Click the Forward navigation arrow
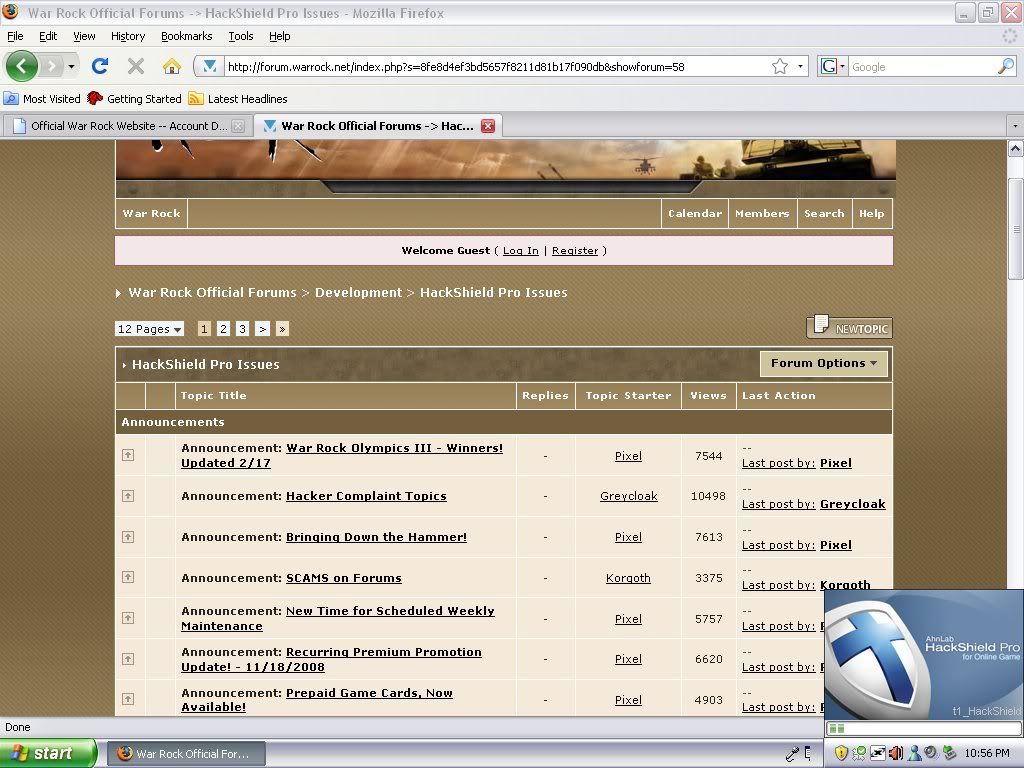Image resolution: width=1024 pixels, height=768 pixels. tap(52, 66)
